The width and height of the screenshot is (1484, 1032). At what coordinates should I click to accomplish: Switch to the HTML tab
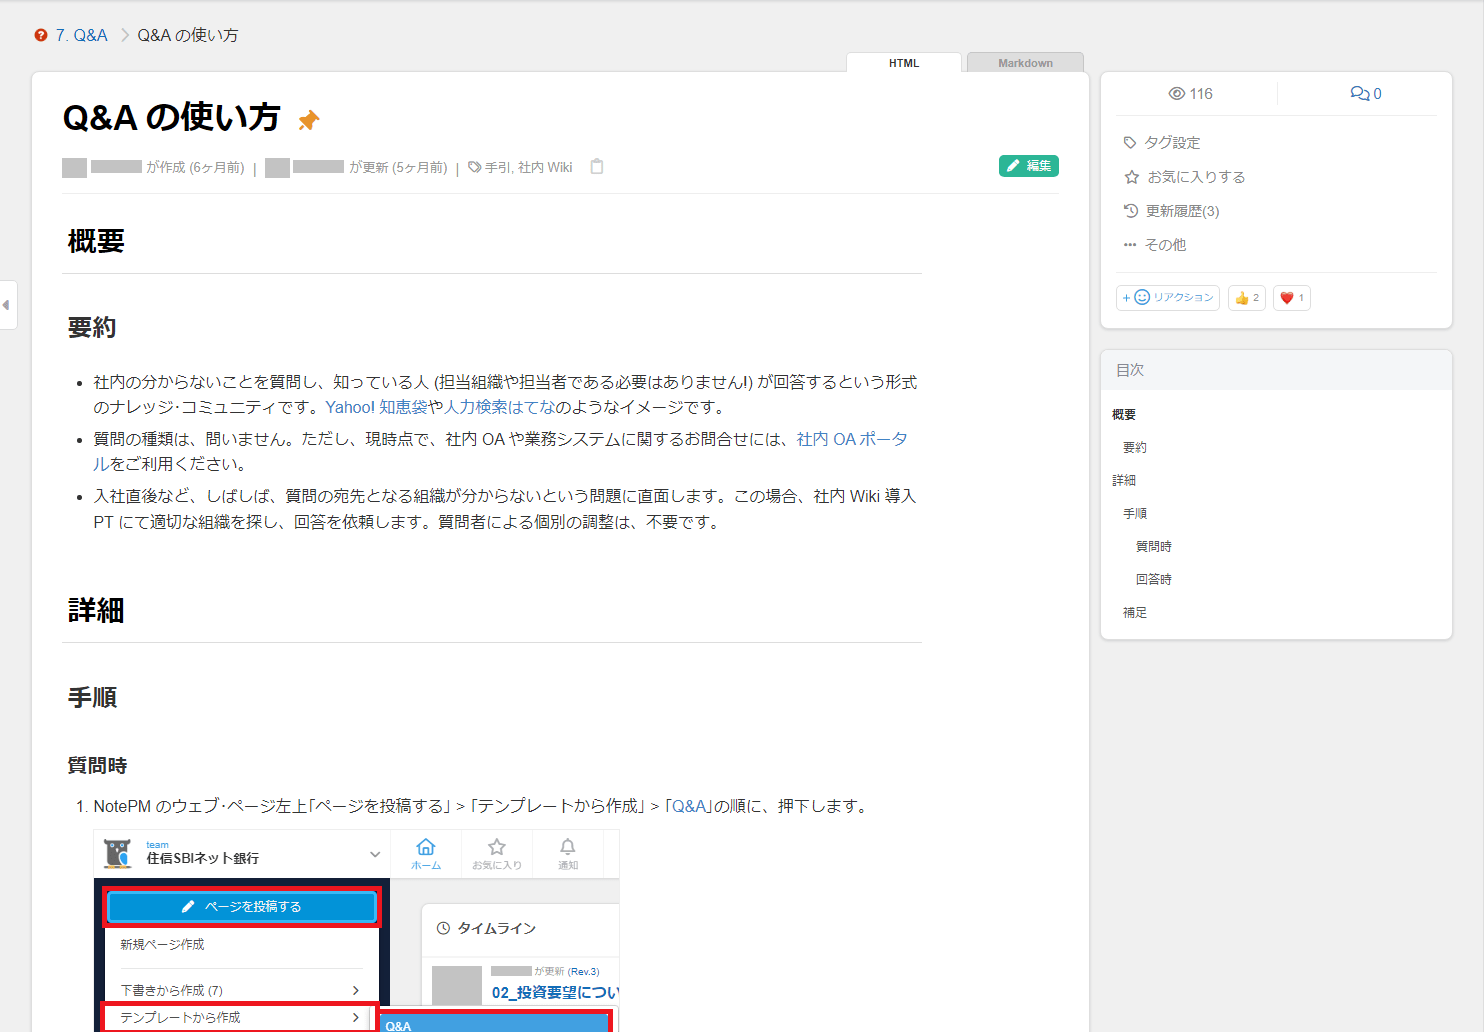(904, 63)
